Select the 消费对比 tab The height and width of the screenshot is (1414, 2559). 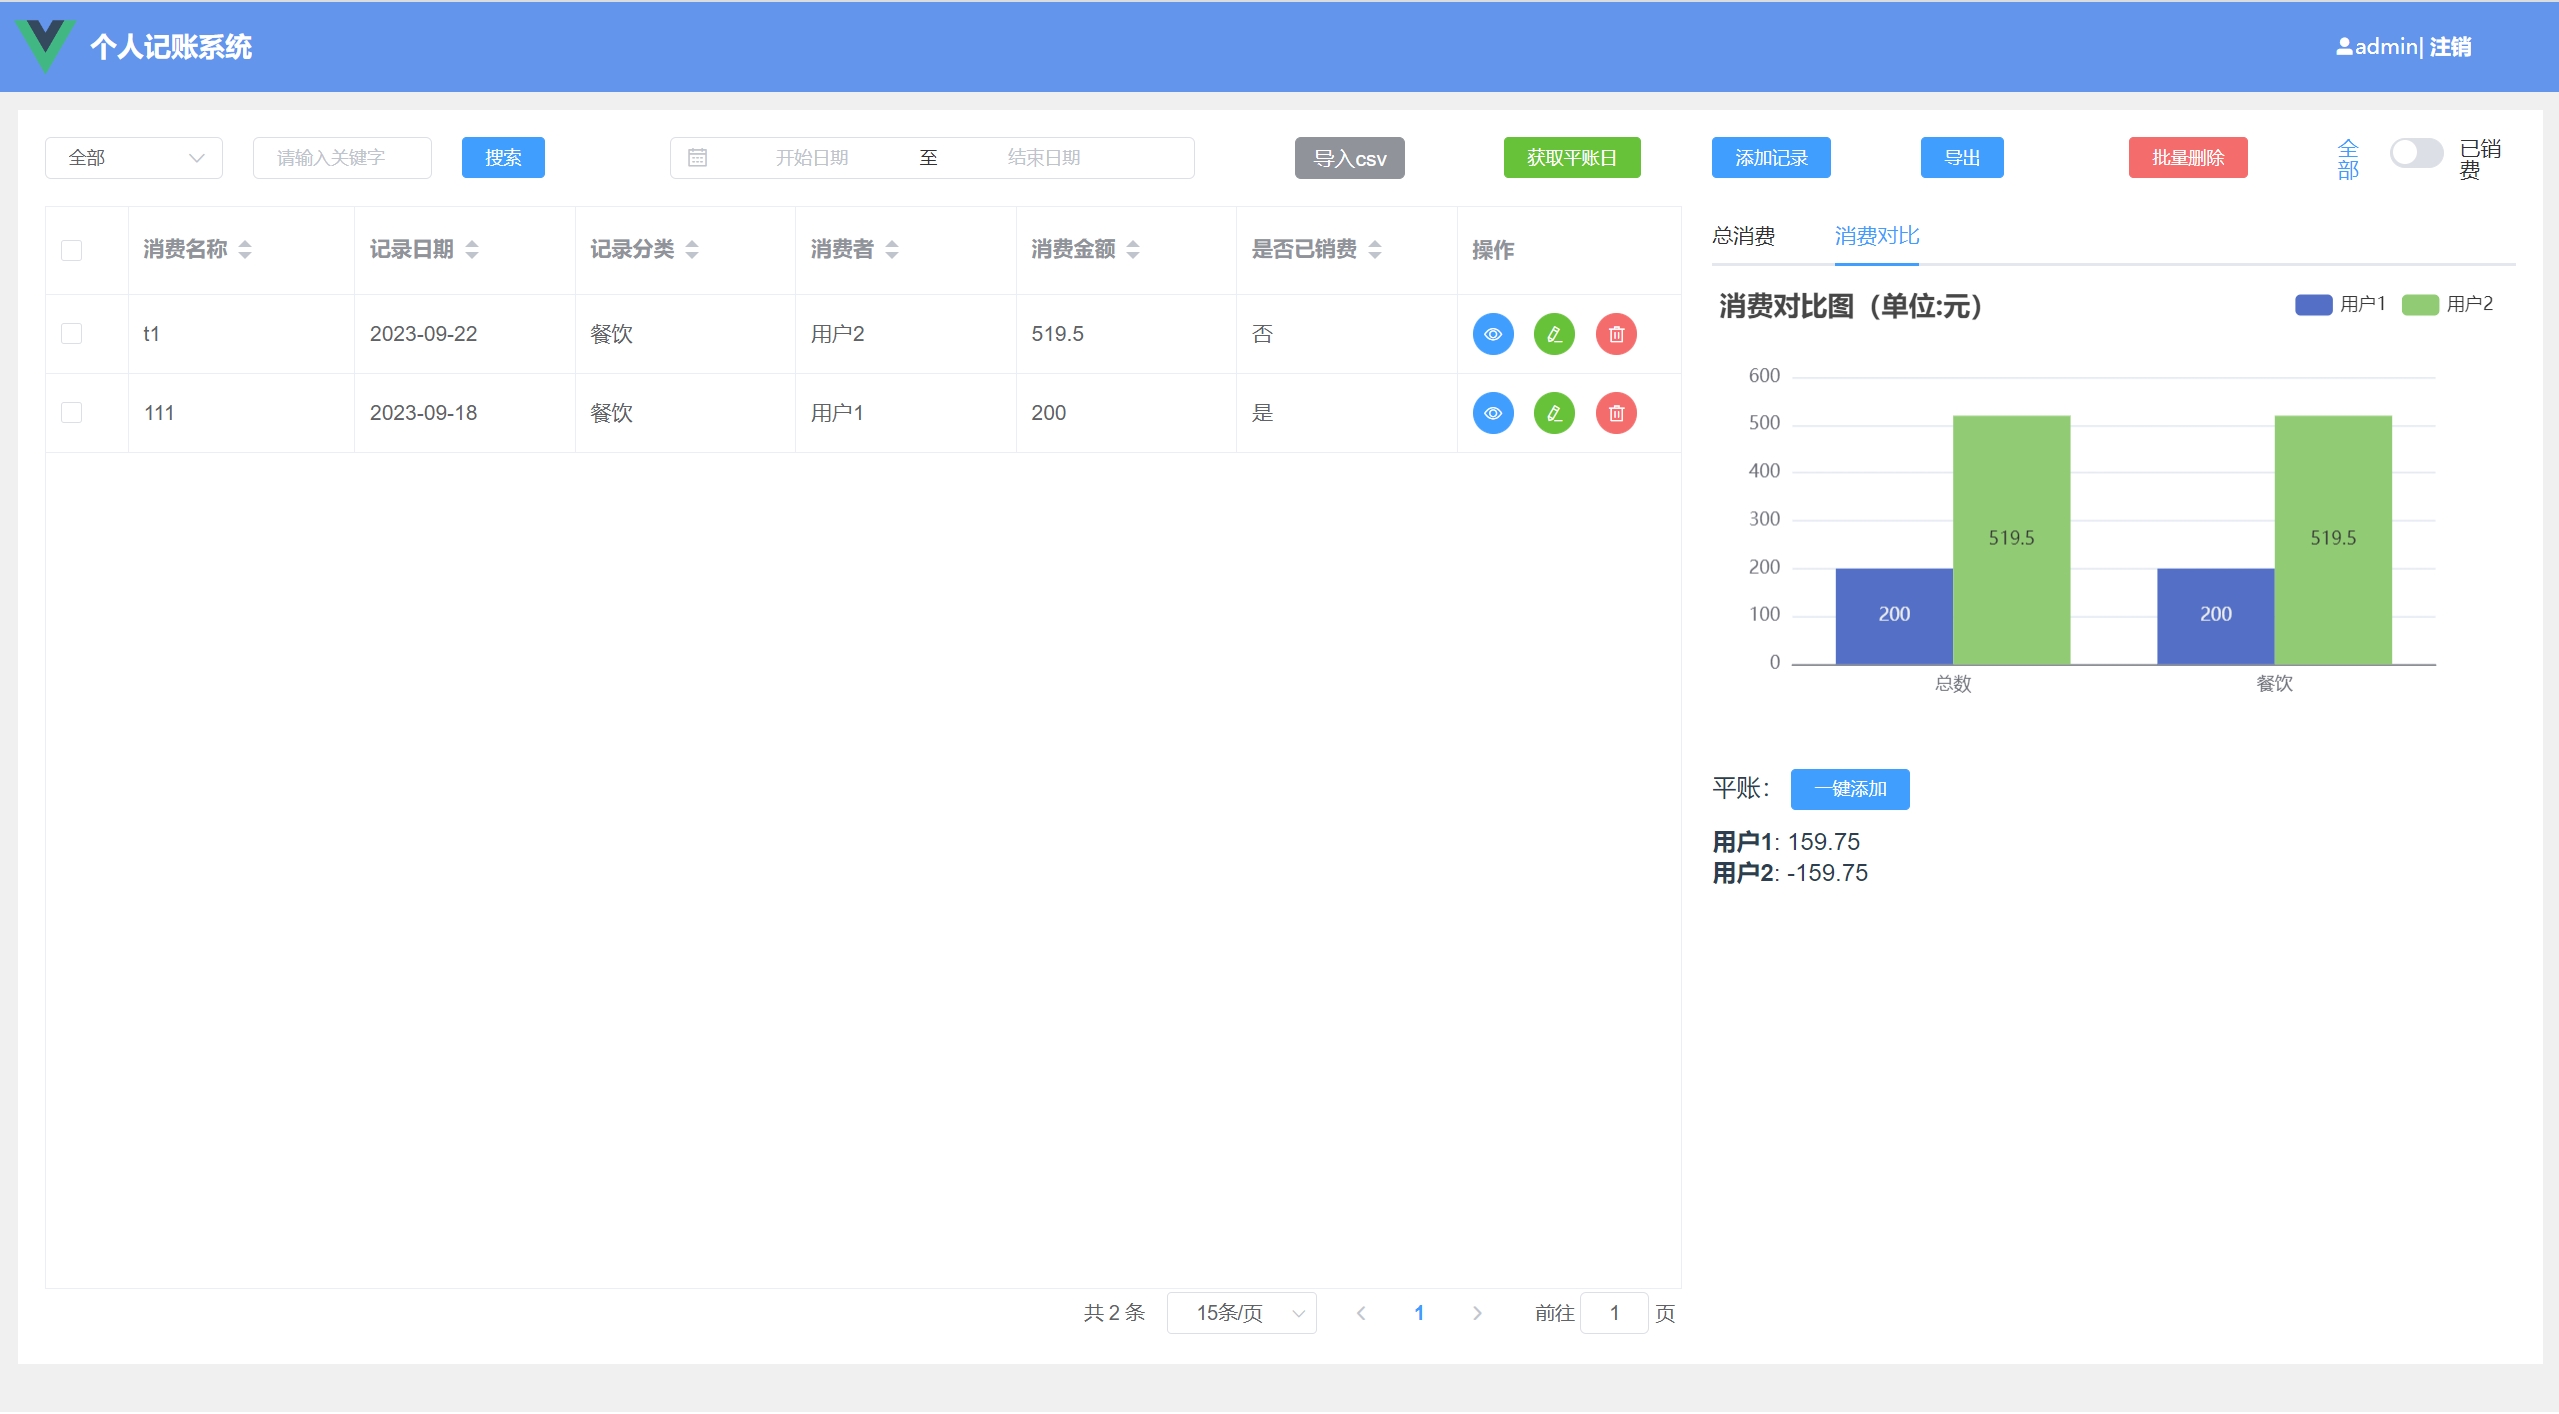tap(1876, 236)
